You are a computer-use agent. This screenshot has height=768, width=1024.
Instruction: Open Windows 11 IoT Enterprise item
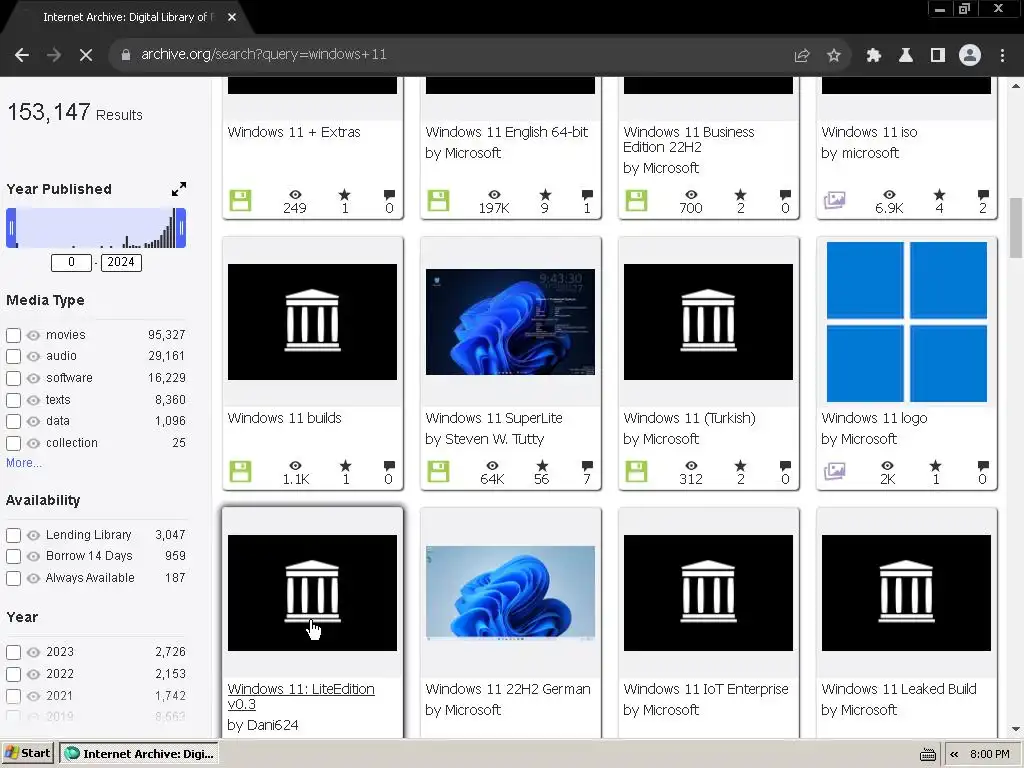click(706, 690)
